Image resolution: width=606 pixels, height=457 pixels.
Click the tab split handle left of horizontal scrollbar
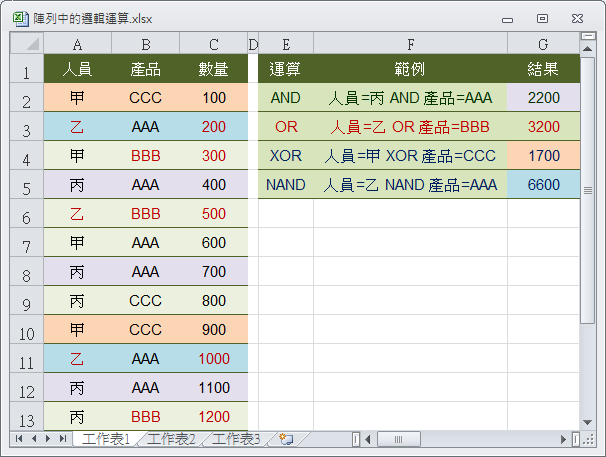click(356, 439)
